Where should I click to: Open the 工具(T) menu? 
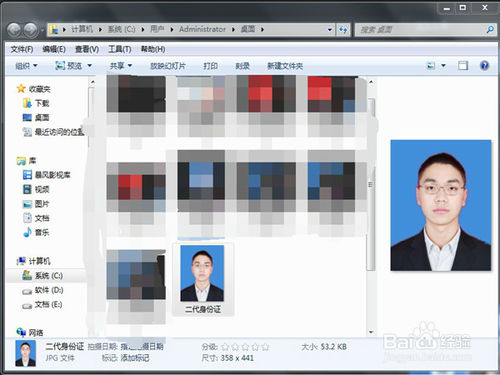[120, 49]
